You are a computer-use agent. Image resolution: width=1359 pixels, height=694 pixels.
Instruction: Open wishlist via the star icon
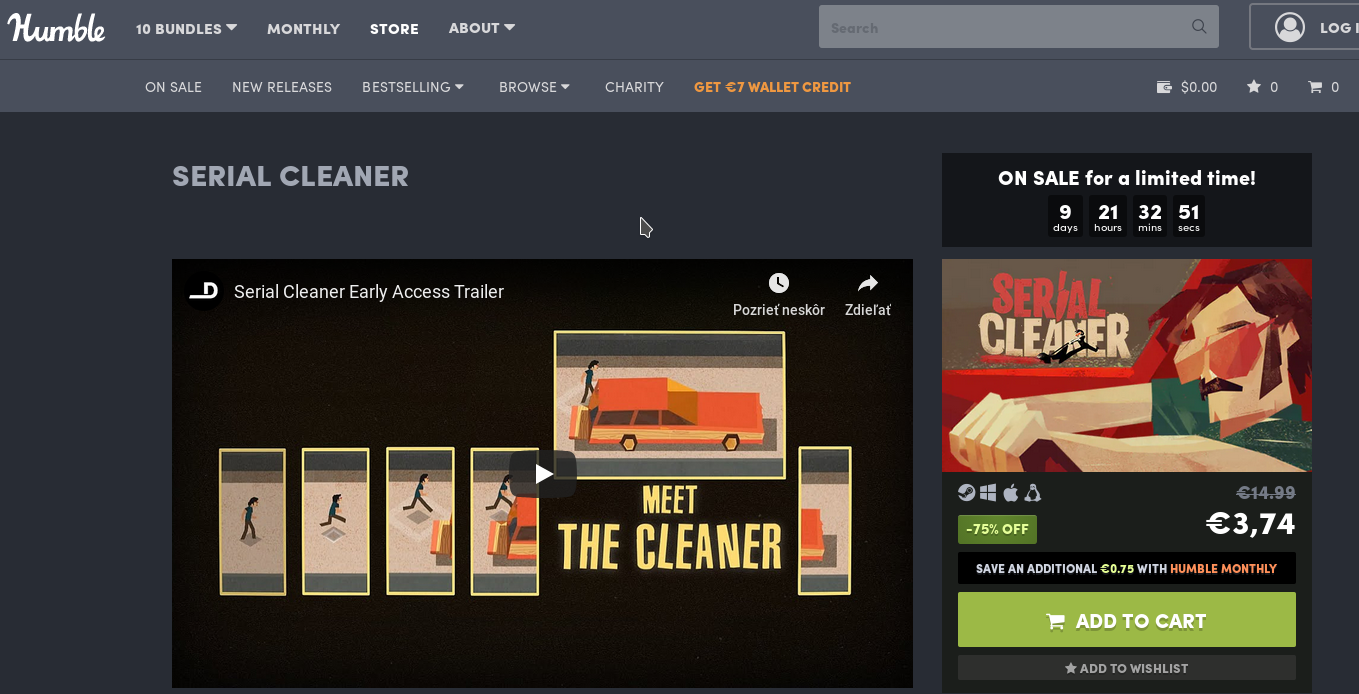[1254, 87]
